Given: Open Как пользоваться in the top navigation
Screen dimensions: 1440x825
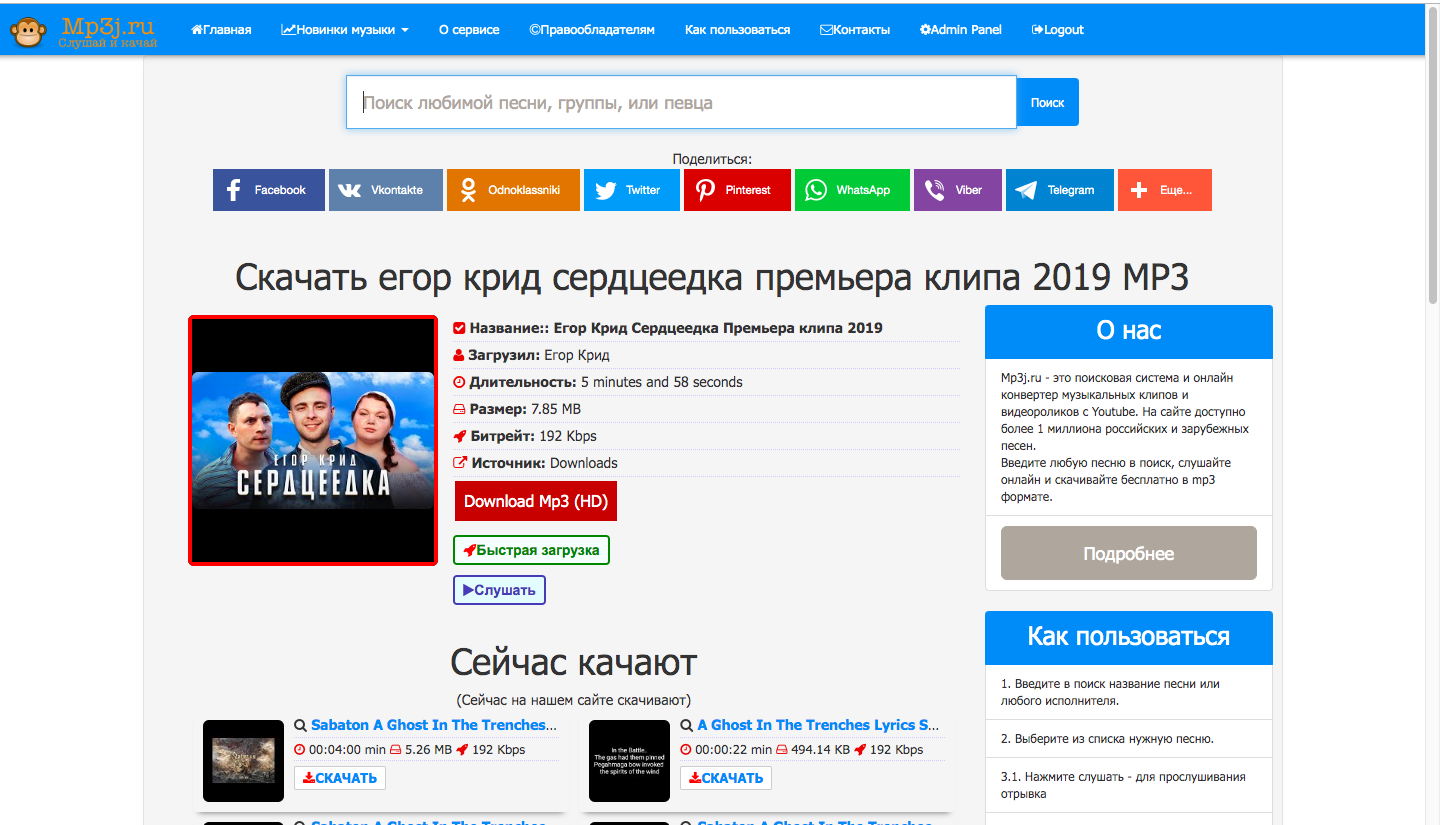Looking at the screenshot, I should pos(737,30).
